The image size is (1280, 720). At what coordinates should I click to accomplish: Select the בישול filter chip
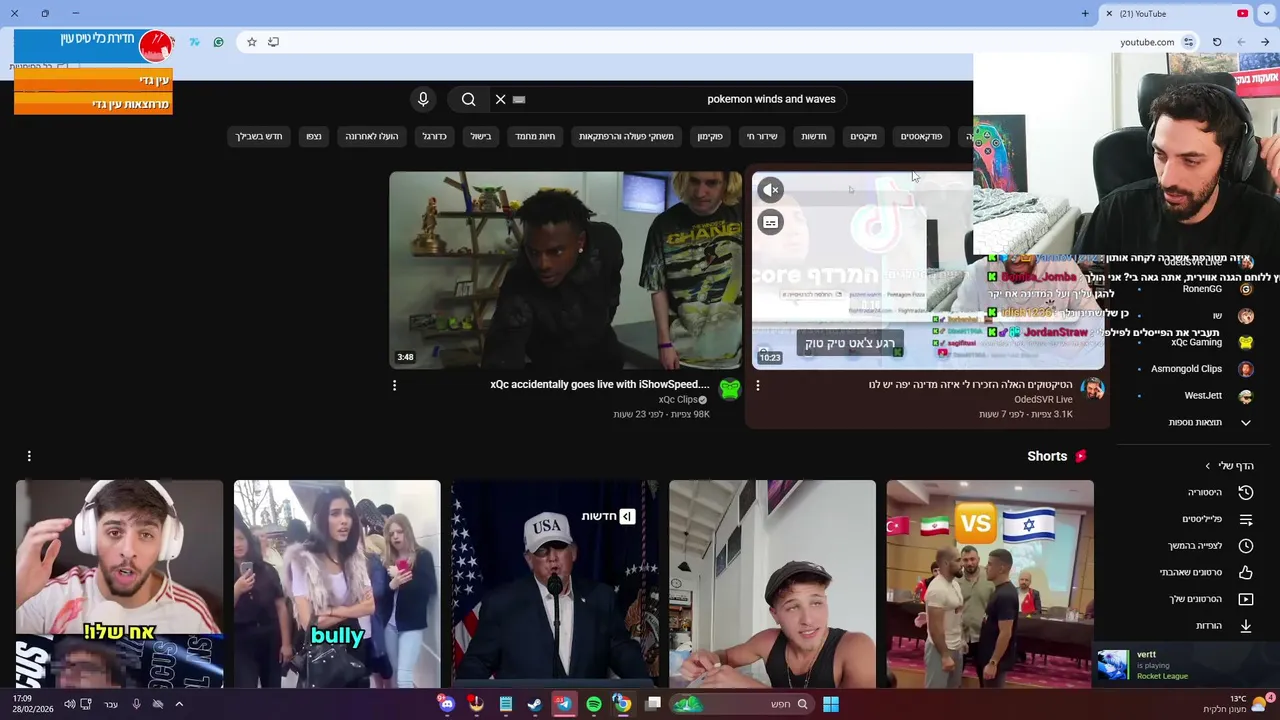(x=481, y=136)
